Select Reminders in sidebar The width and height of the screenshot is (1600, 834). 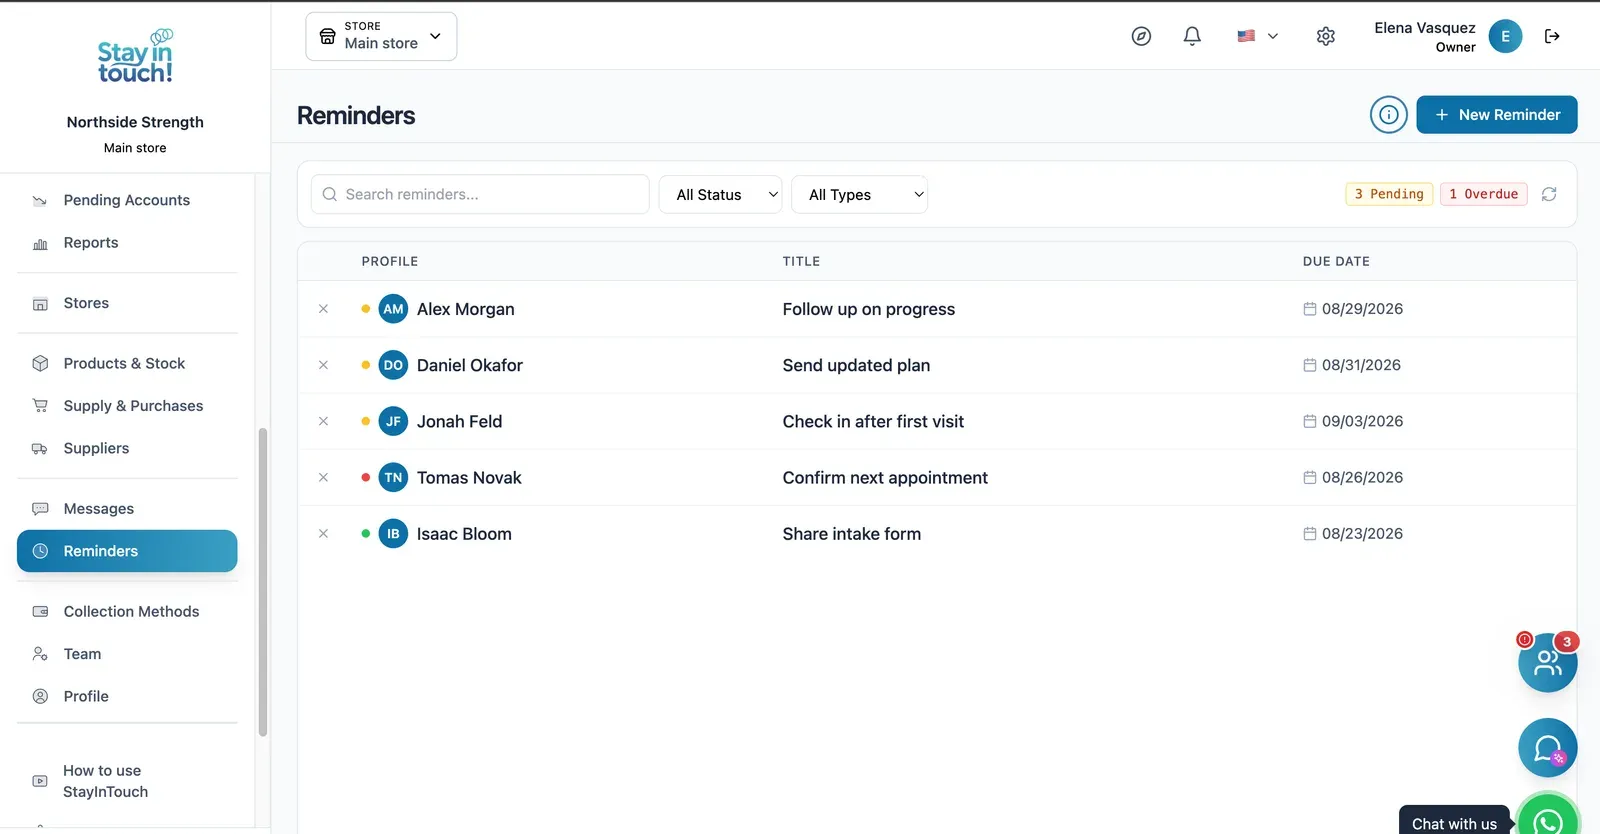coord(127,551)
